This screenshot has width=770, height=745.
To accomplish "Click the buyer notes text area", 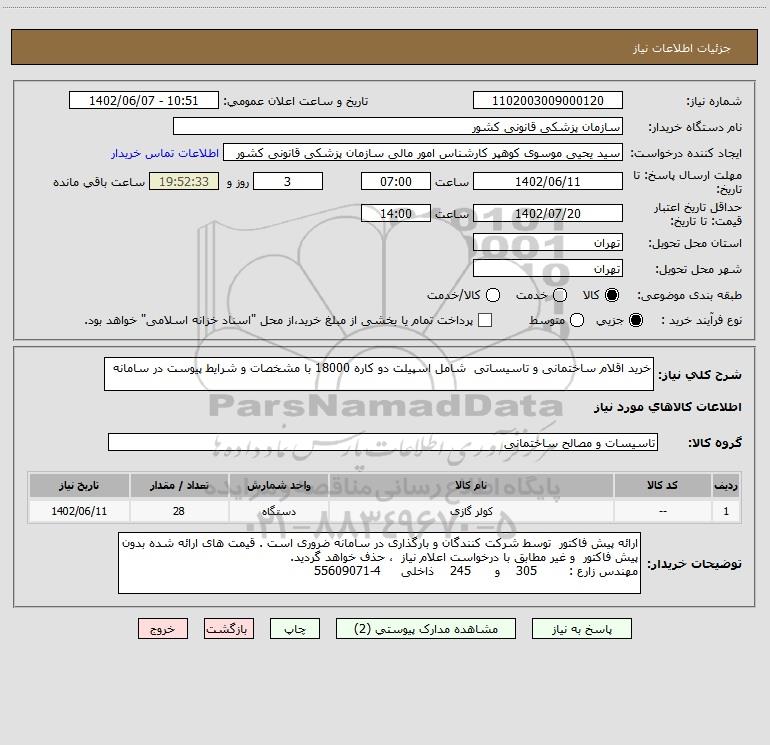I will [379, 563].
